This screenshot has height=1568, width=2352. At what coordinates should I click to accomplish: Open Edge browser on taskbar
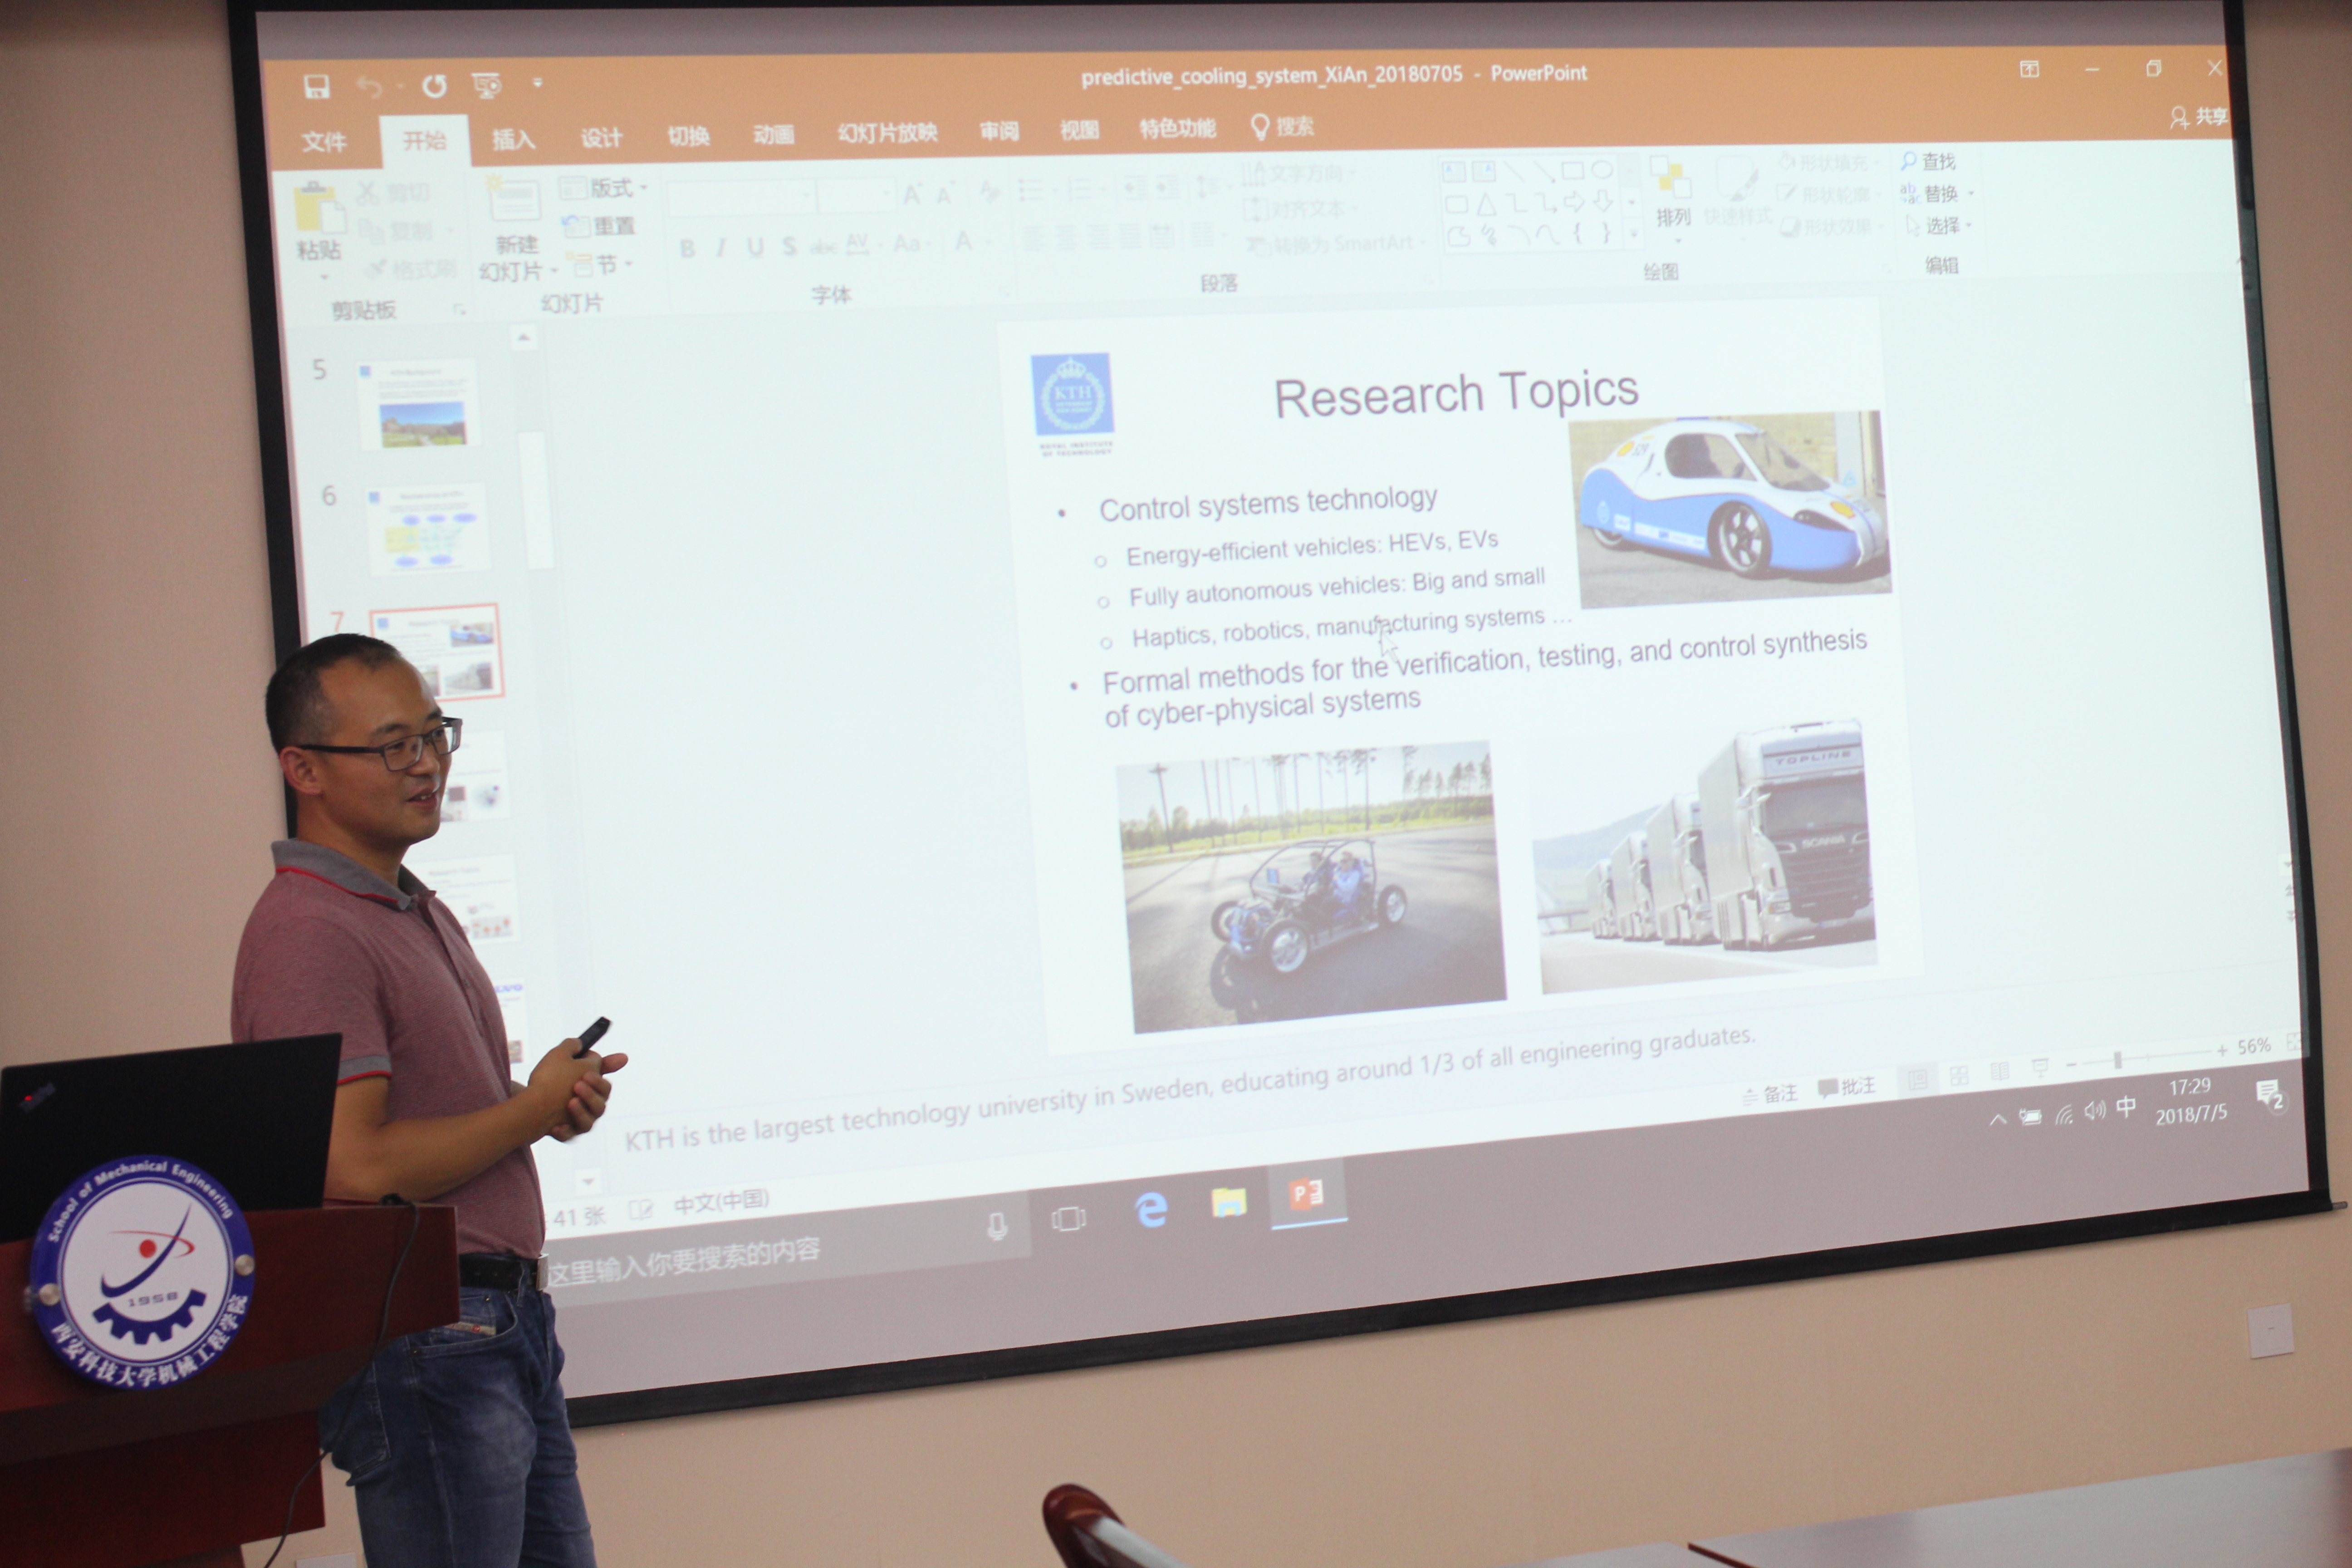(x=1151, y=1210)
